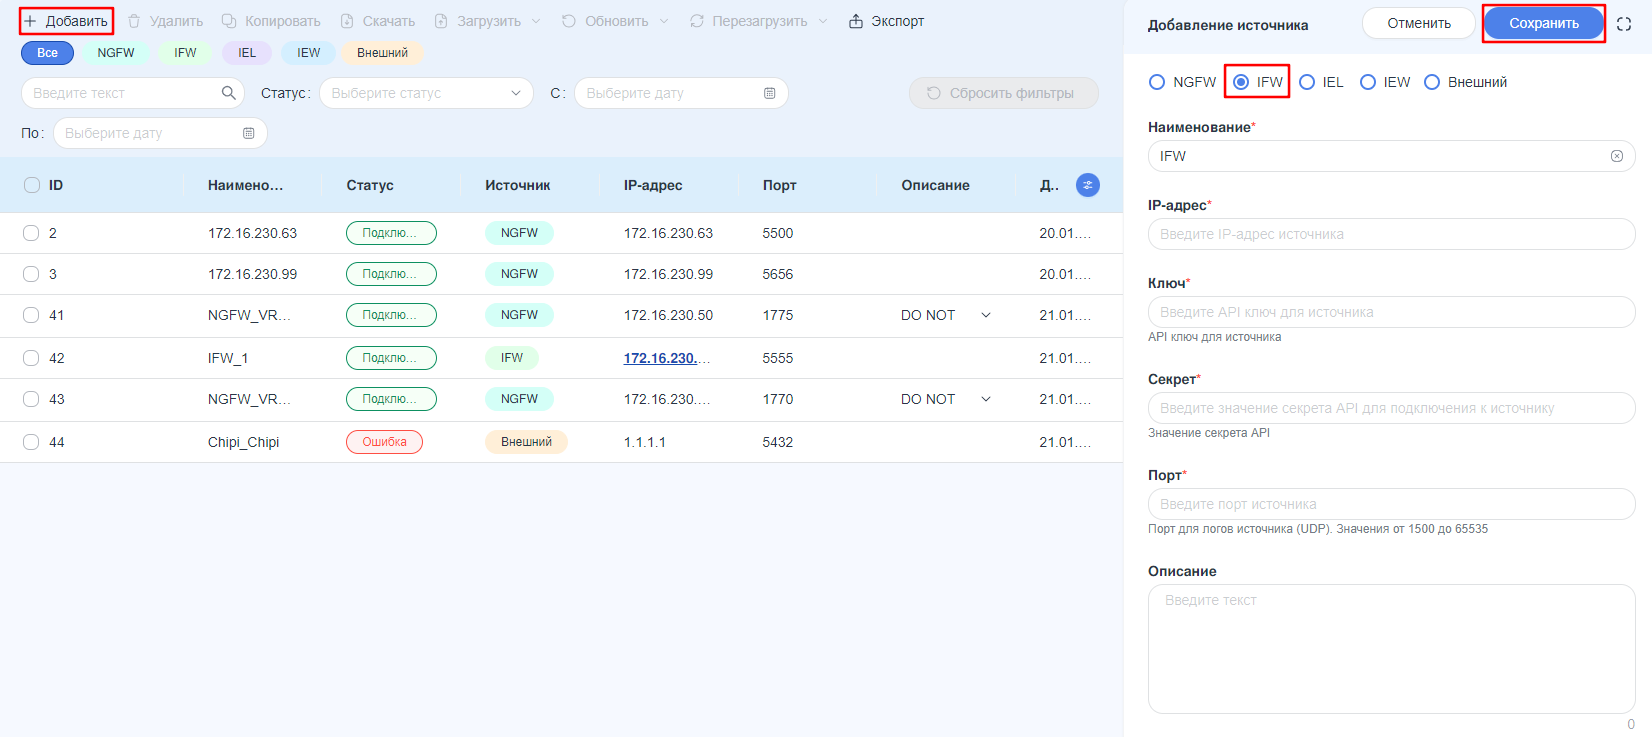Click port value 1775
Screen dimensions: 1652x737
777,315
